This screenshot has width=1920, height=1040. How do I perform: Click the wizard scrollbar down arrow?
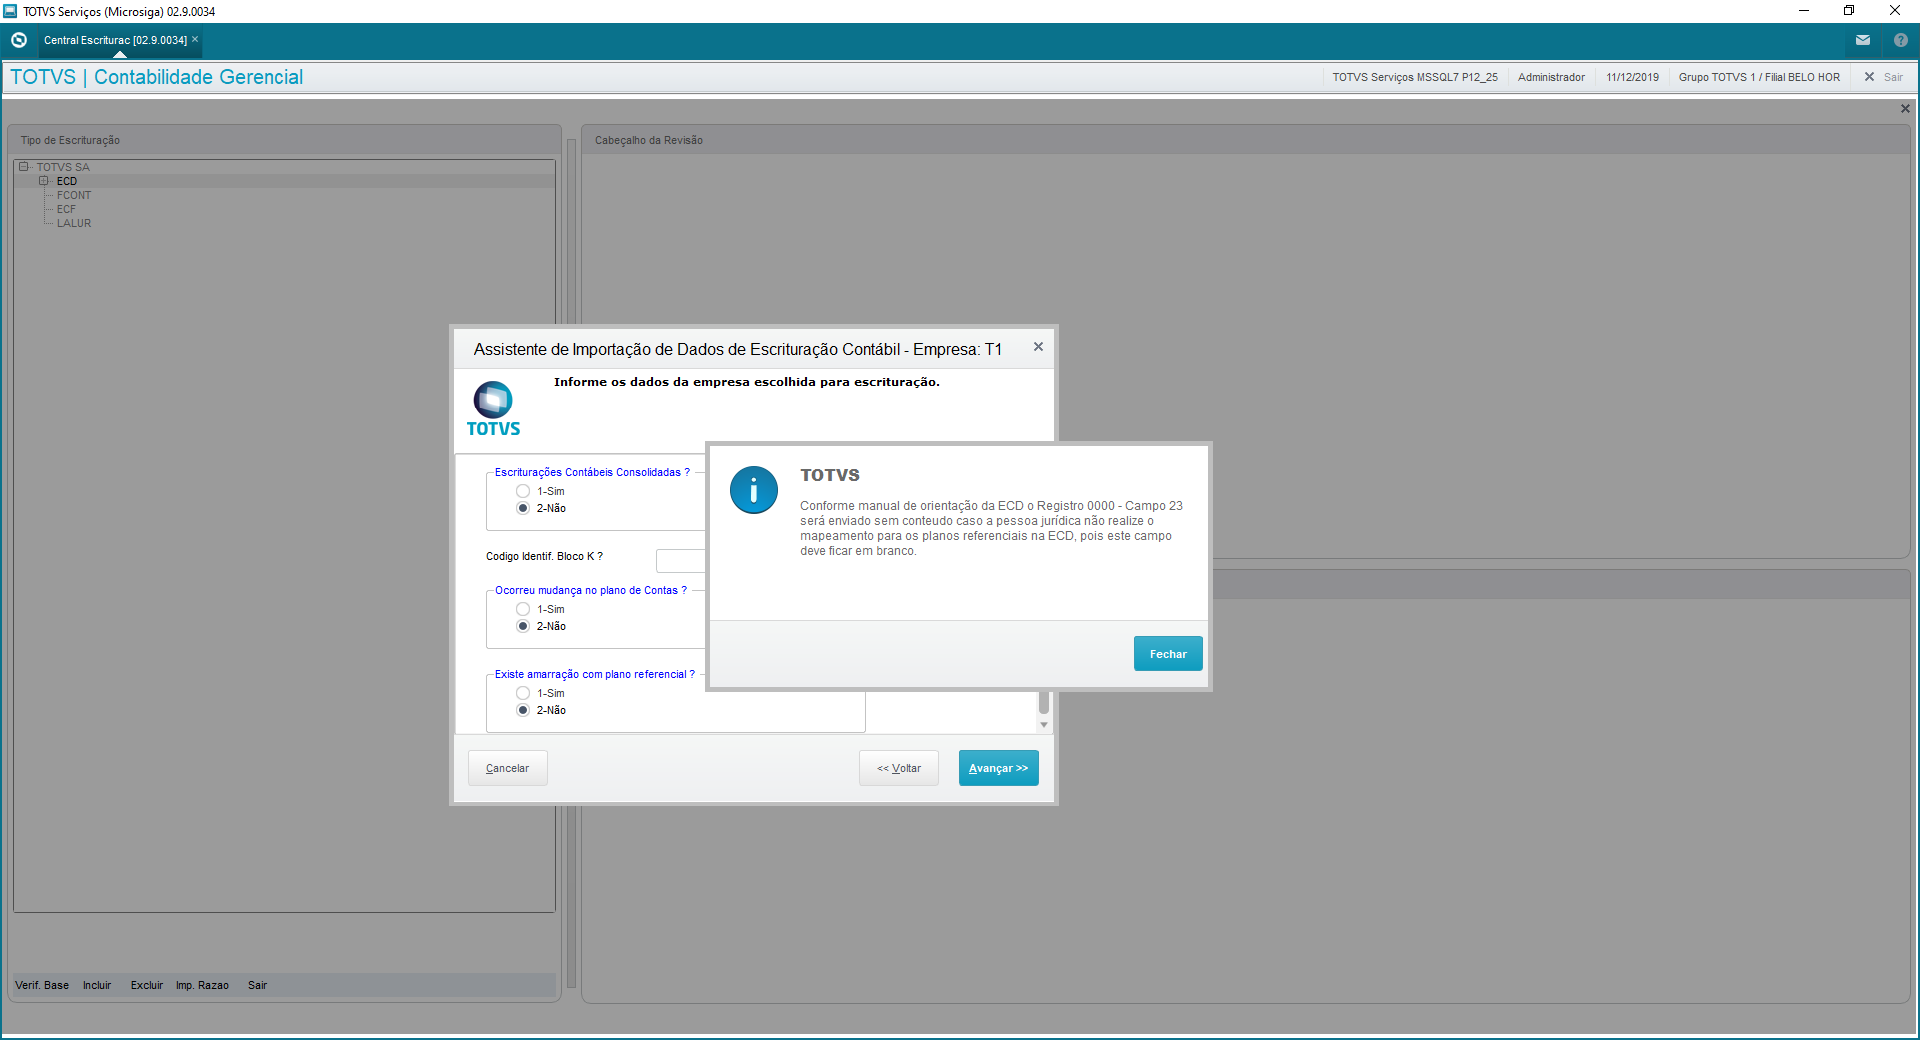coord(1044,725)
